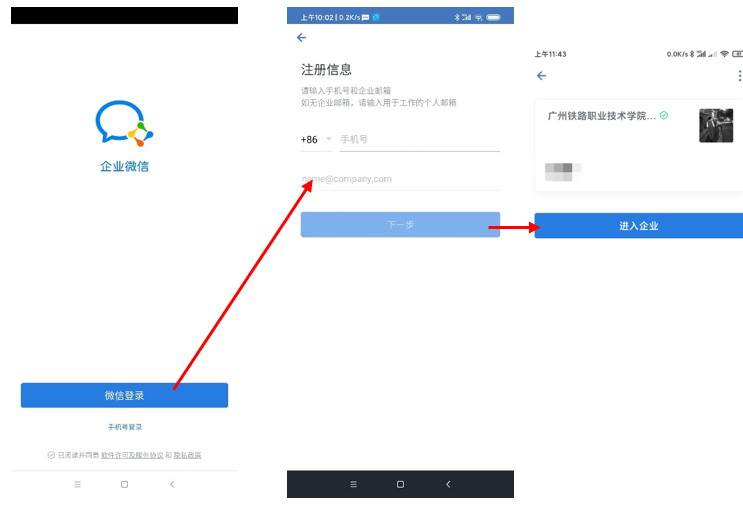Screen dimensions: 743x515
Task: Click the enterprise avatar thumbnail
Action: click(x=716, y=125)
